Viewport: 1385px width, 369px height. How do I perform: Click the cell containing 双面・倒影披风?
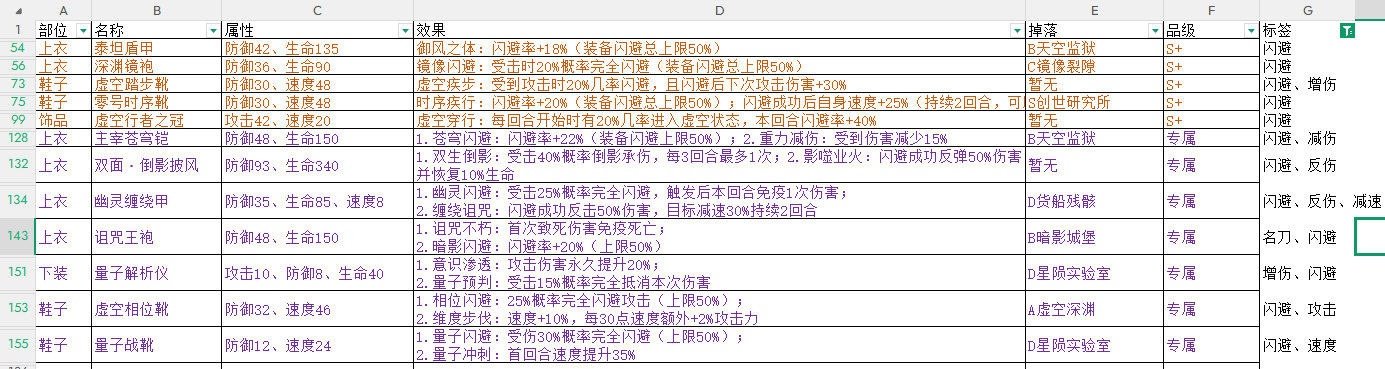pyautogui.click(x=156, y=165)
